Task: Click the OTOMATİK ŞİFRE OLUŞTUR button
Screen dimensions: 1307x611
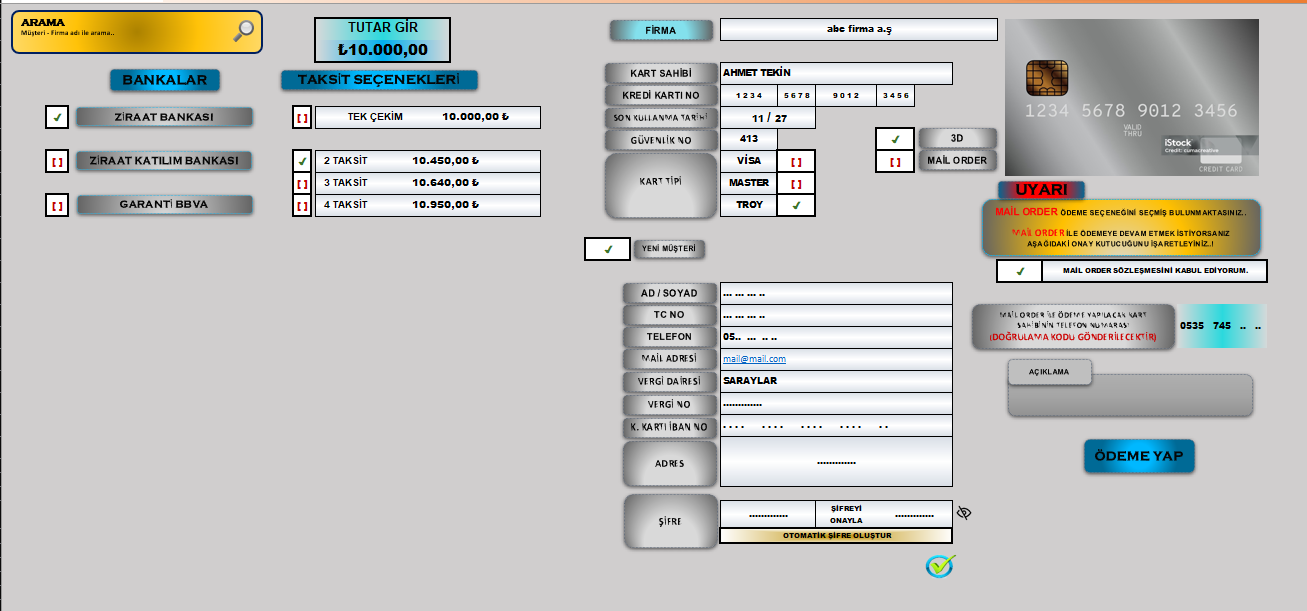Action: click(x=836, y=536)
